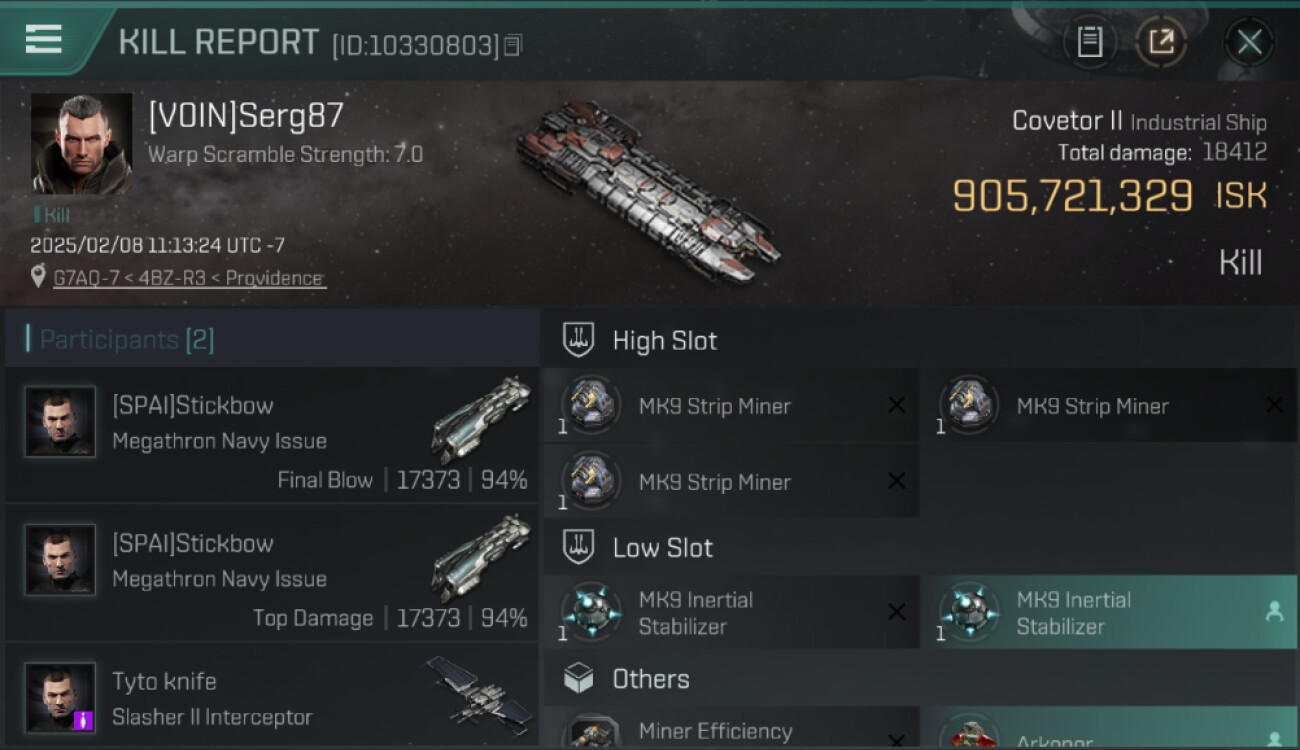Image resolution: width=1300 pixels, height=750 pixels.
Task: Click Megathron Navy Issue ship icon, Final Blow
Action: 482,419
